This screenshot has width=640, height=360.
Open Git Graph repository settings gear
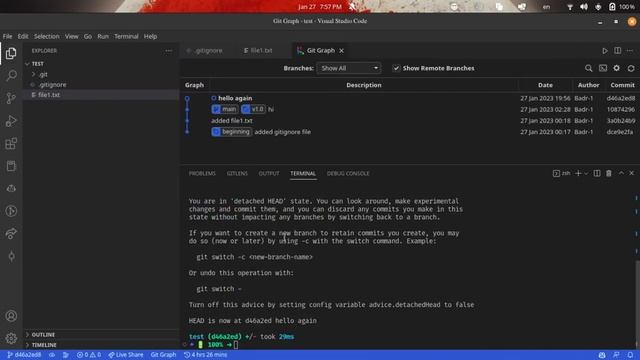click(x=617, y=68)
